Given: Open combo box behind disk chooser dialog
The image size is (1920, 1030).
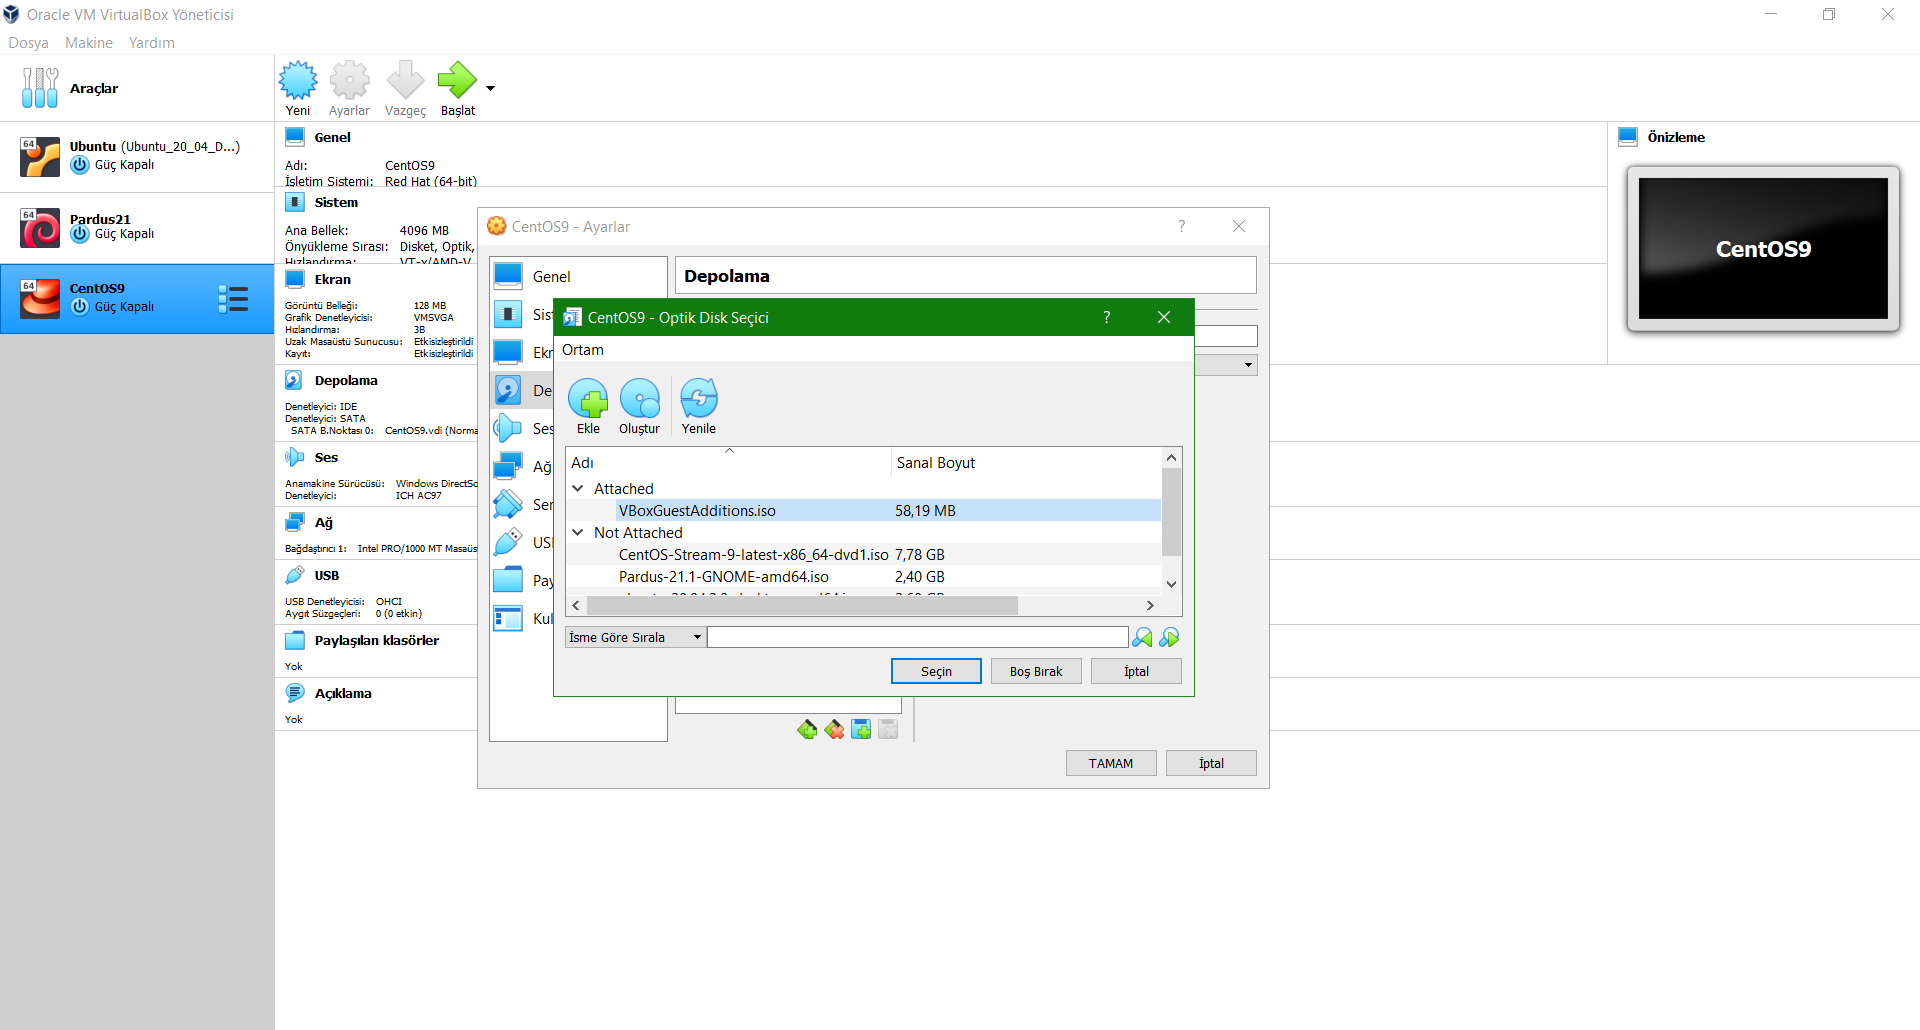Looking at the screenshot, I should [1226, 365].
